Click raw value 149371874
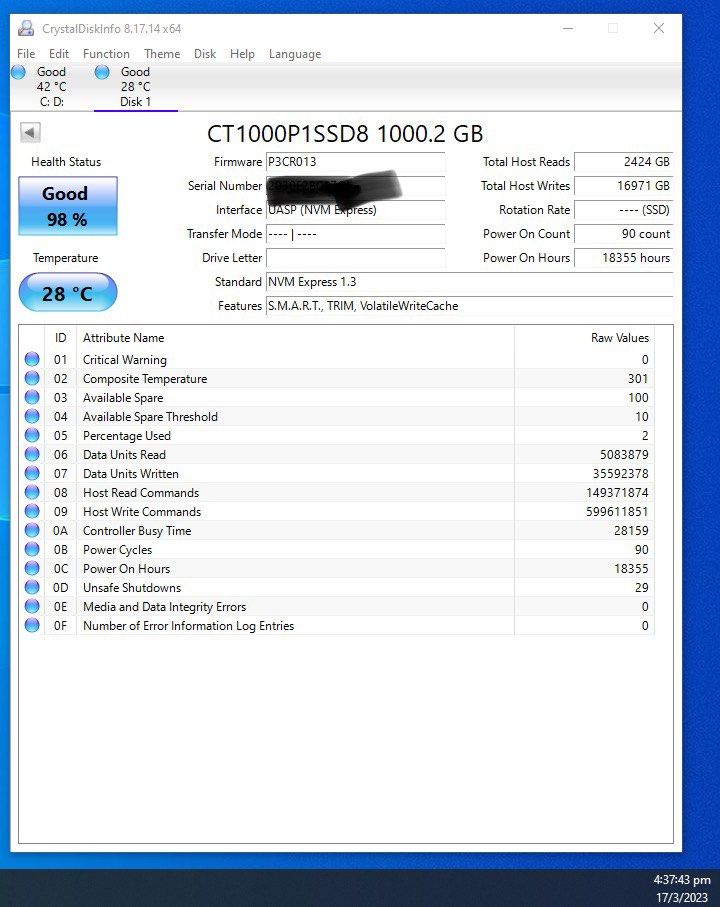This screenshot has height=907, width=720. 617,493
